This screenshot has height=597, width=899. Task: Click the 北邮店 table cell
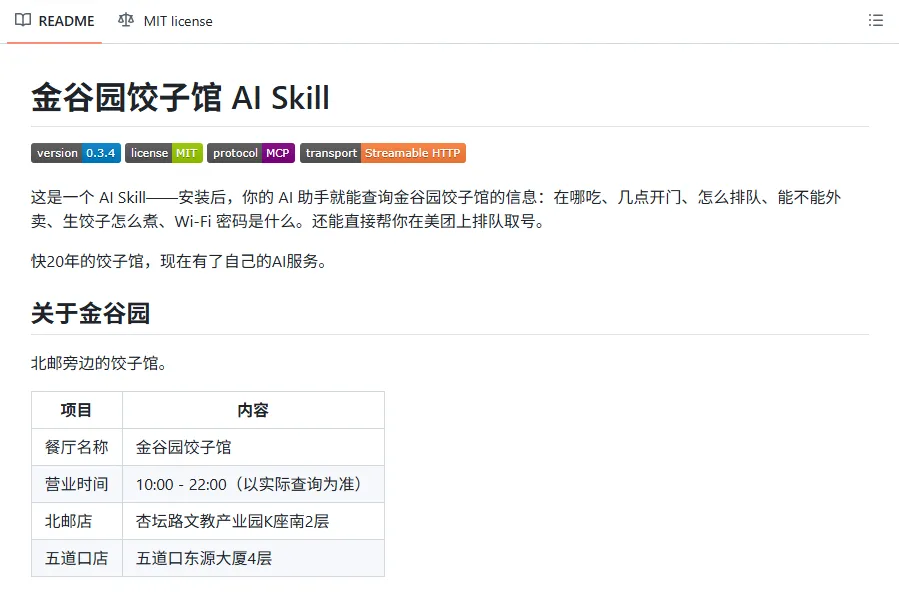point(77,521)
